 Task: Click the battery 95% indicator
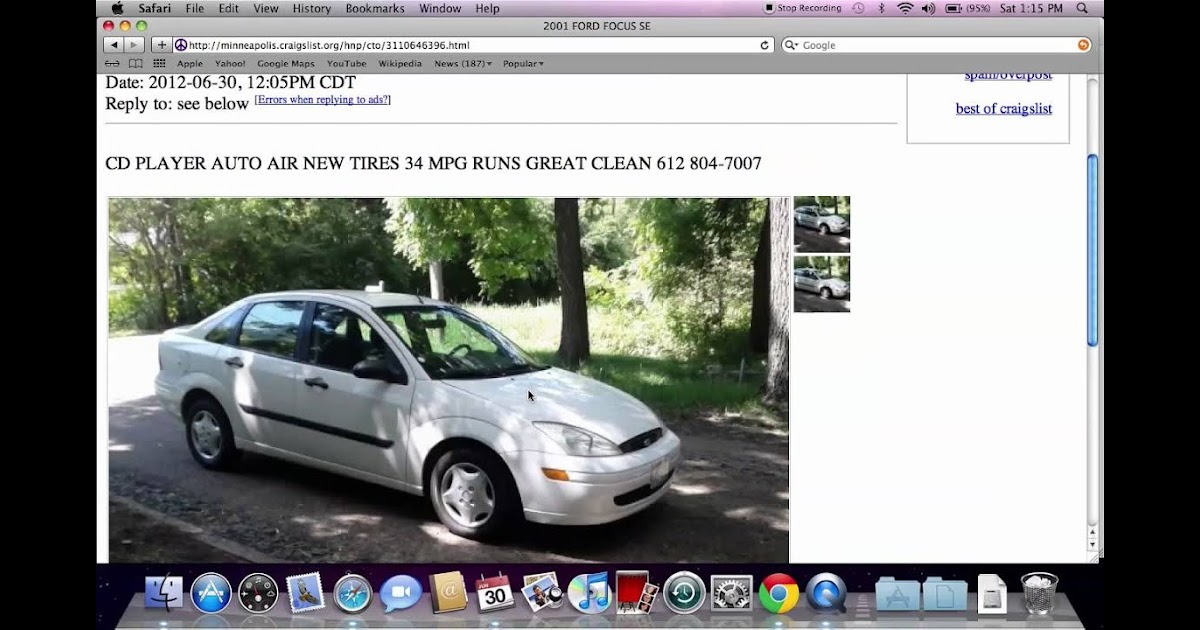(x=968, y=8)
